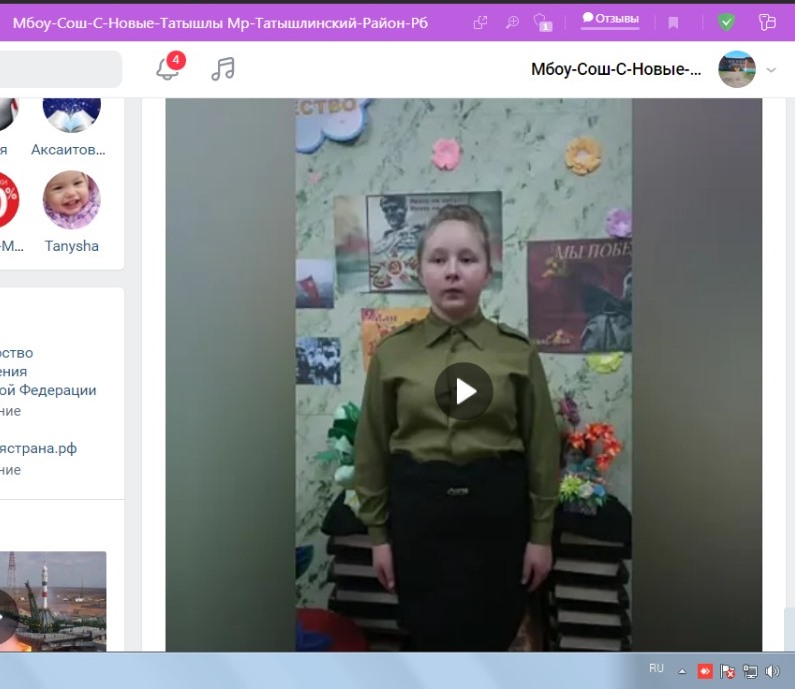The width and height of the screenshot is (795, 689).
Task: Click the green shield protection icon
Action: click(x=726, y=22)
